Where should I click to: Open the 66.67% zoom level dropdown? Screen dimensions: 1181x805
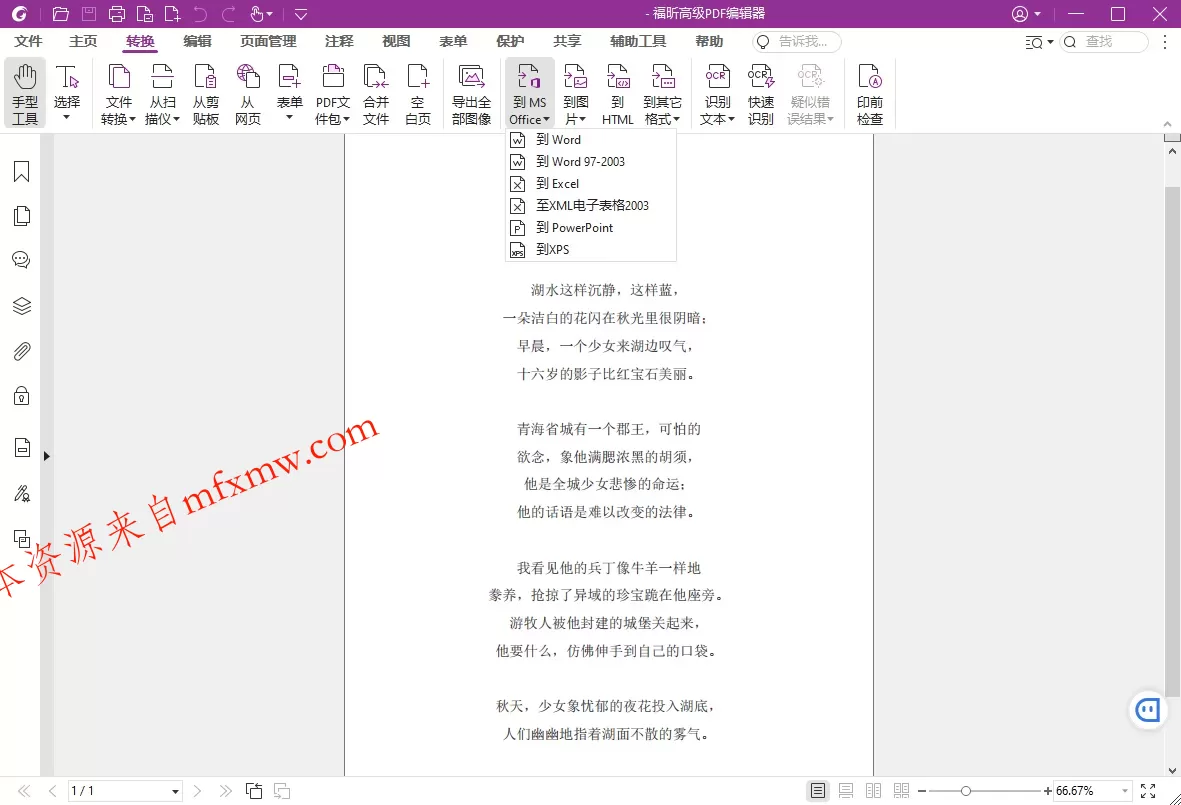pyautogui.click(x=1125, y=791)
